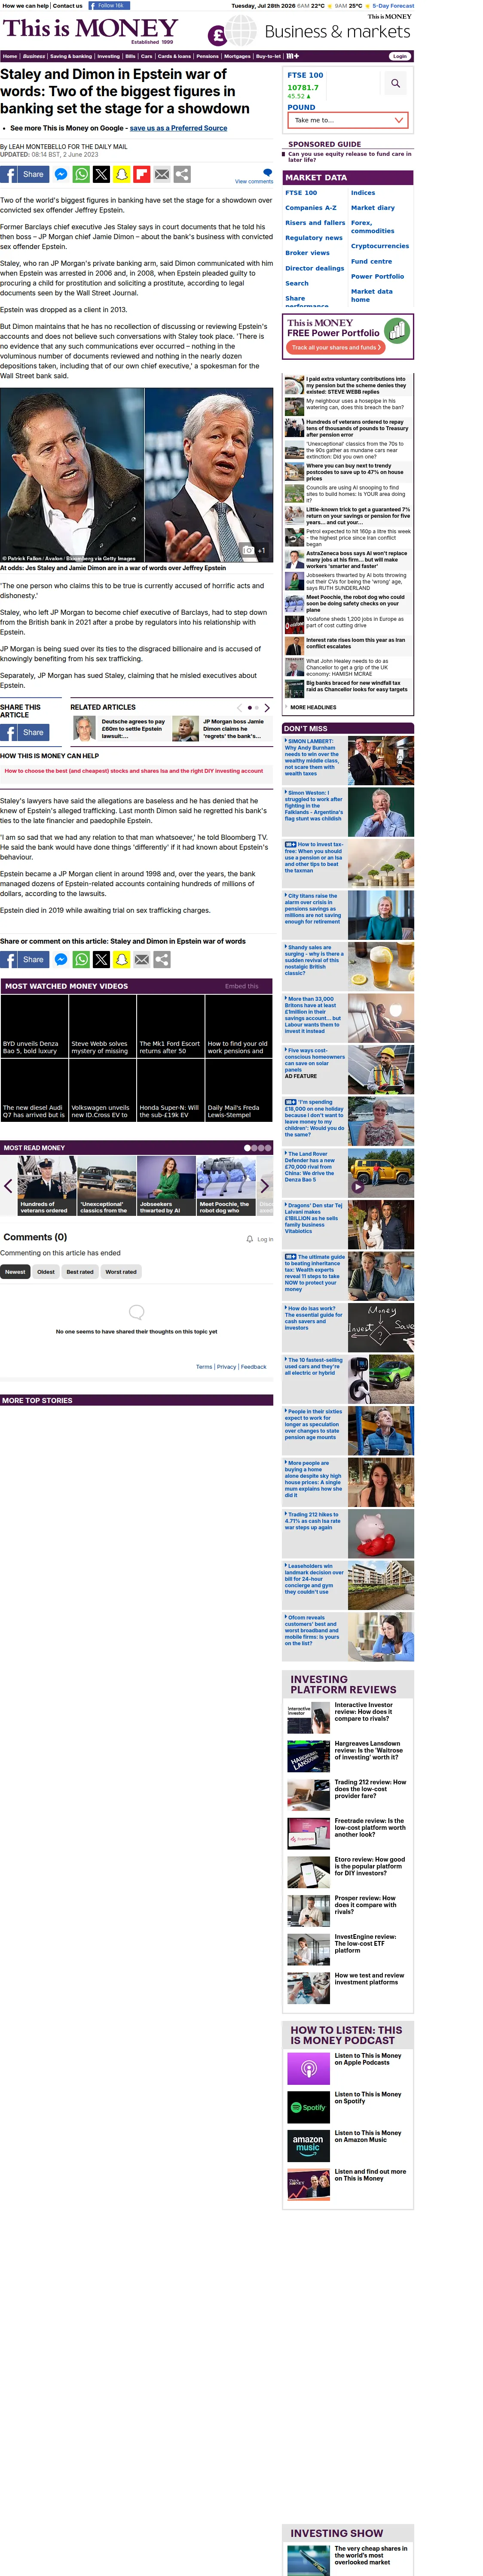The image size is (483, 2576).
Task: Open Saving & banking navigation tab
Action: tap(71, 56)
